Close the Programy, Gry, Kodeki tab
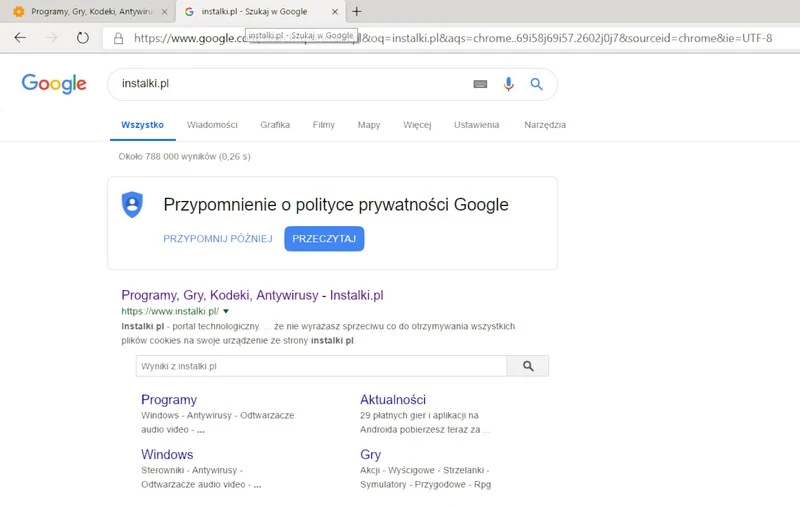The width and height of the screenshot is (800, 509). 164,12
